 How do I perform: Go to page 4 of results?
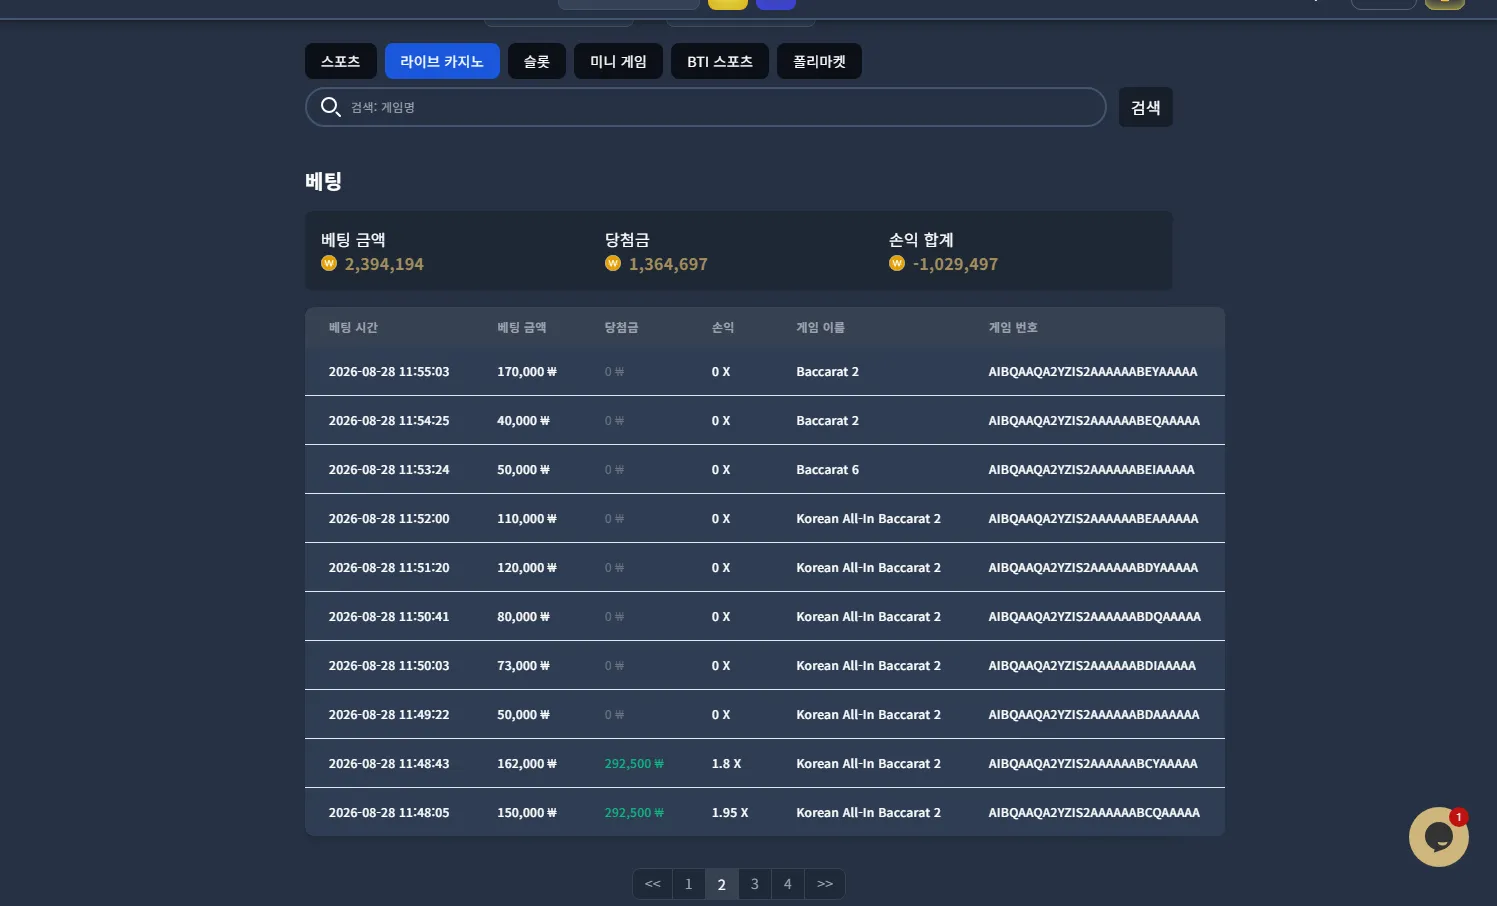pyautogui.click(x=788, y=884)
